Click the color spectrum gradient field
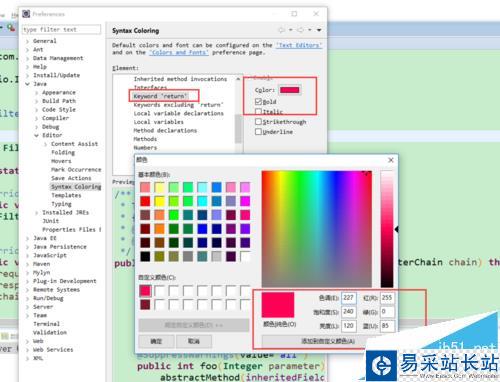Screen dimensions: 500x382 click(317, 229)
